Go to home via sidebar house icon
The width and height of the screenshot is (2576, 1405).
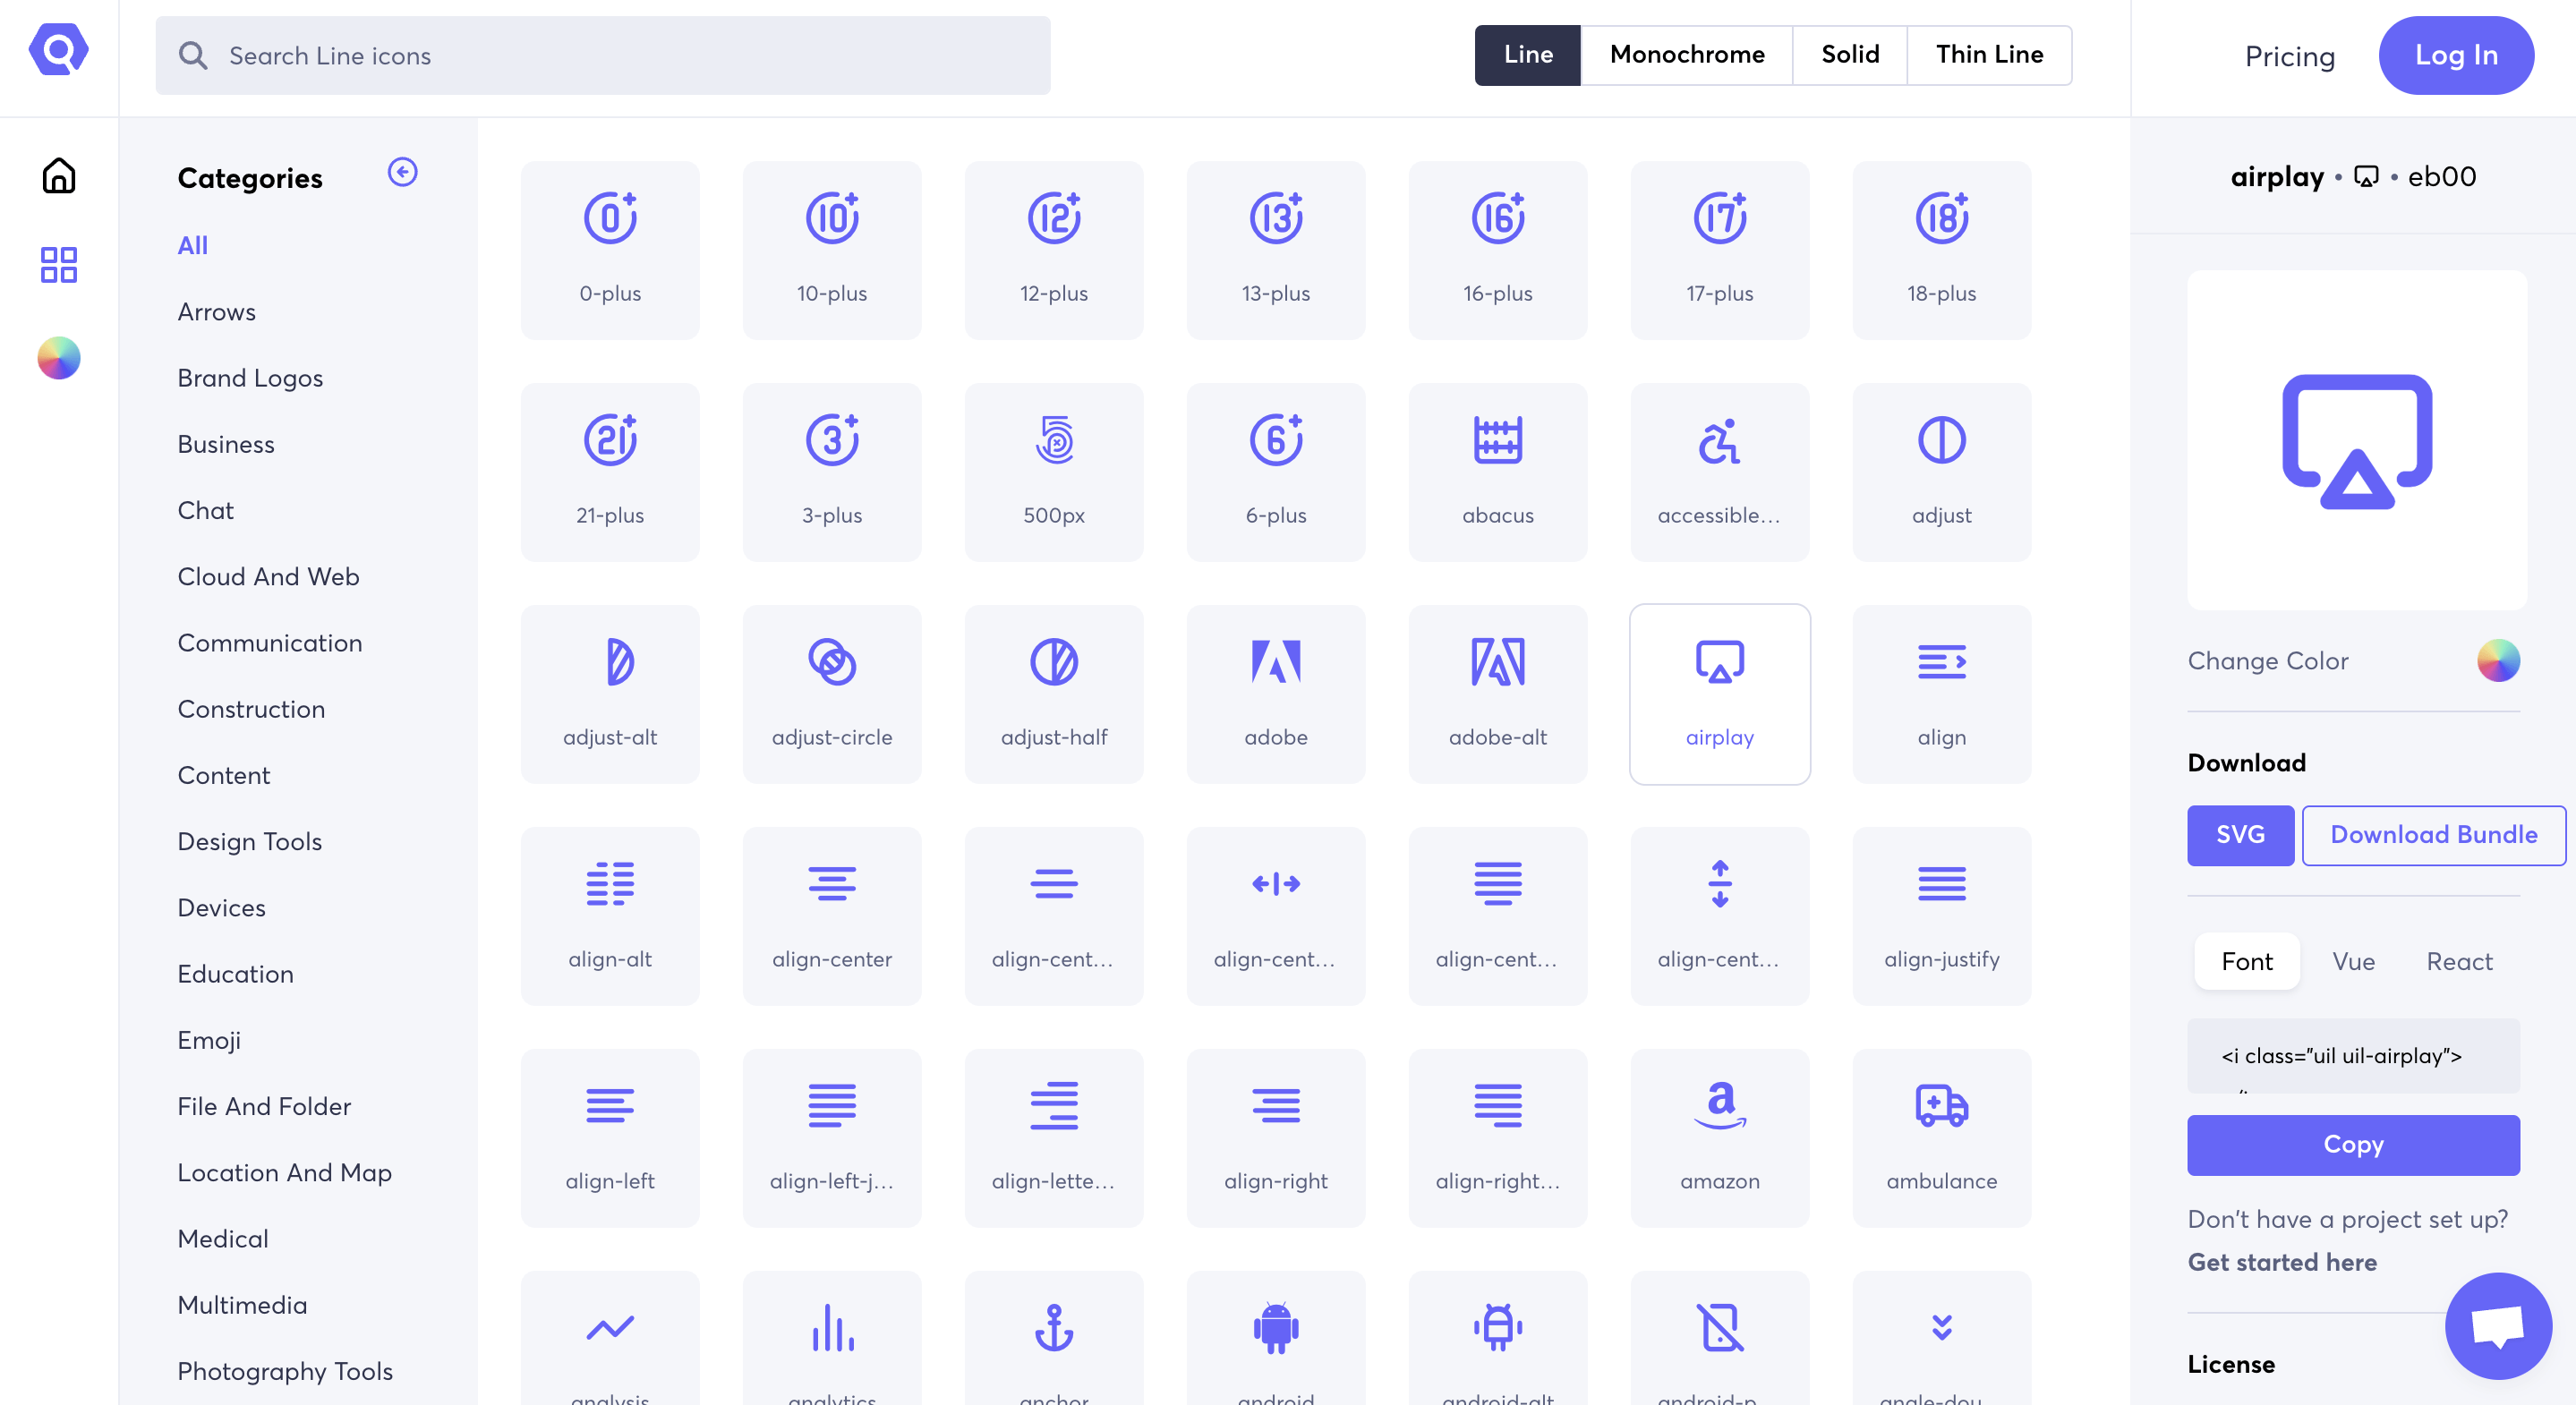pyautogui.click(x=58, y=176)
